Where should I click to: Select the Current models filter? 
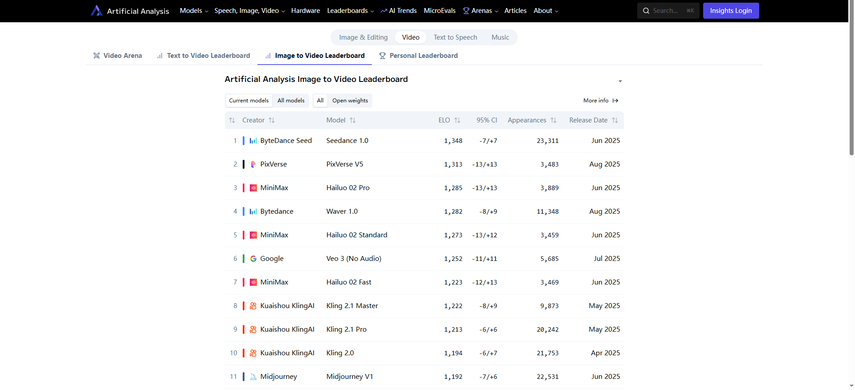click(249, 100)
